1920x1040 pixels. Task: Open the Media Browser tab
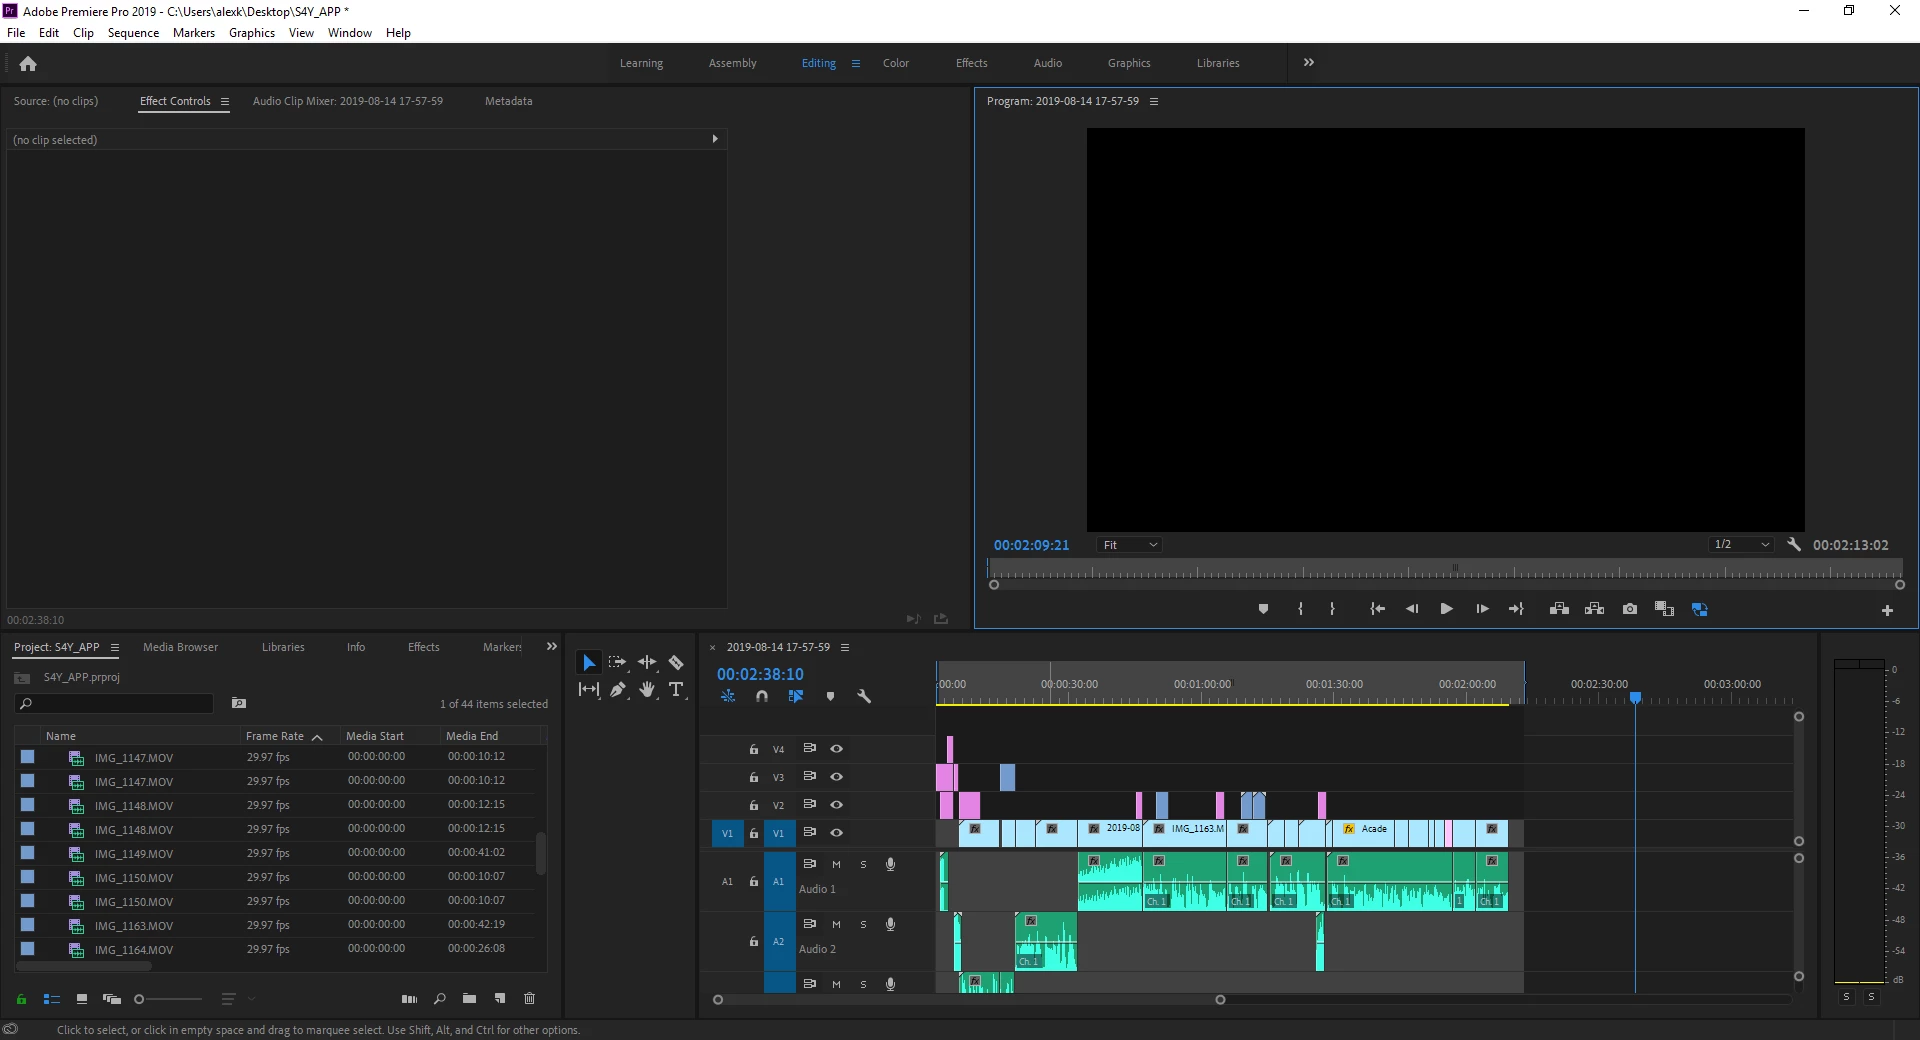[180, 647]
